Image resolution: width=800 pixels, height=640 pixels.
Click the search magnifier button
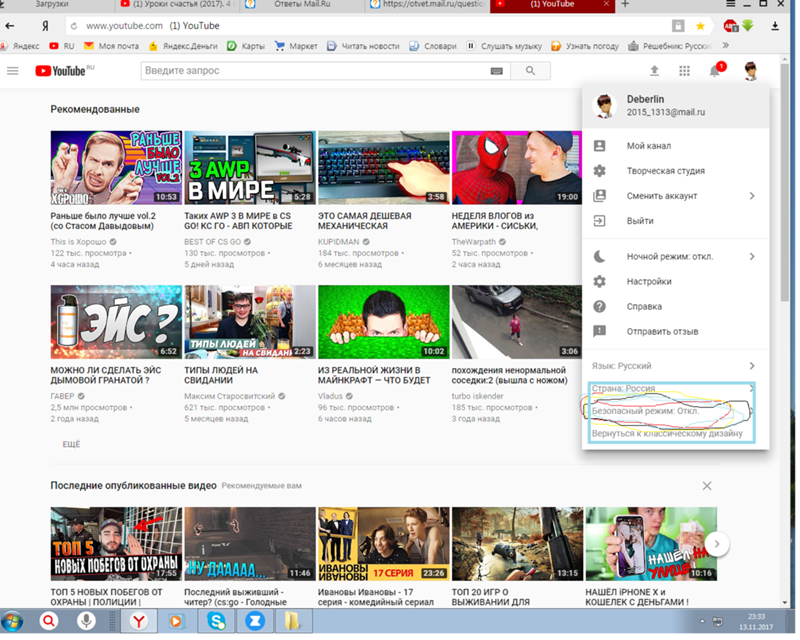click(530, 71)
